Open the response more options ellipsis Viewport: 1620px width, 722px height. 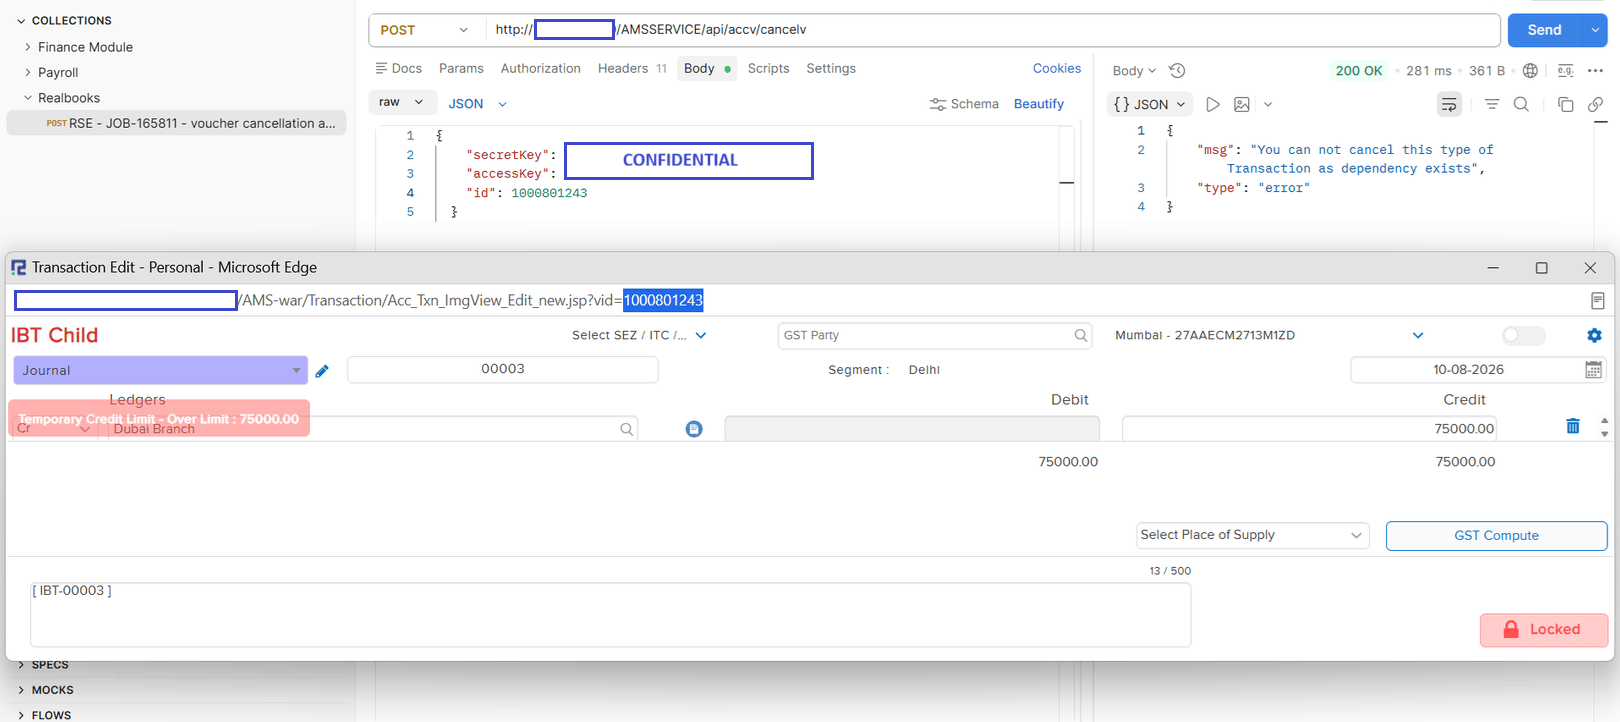(1595, 71)
